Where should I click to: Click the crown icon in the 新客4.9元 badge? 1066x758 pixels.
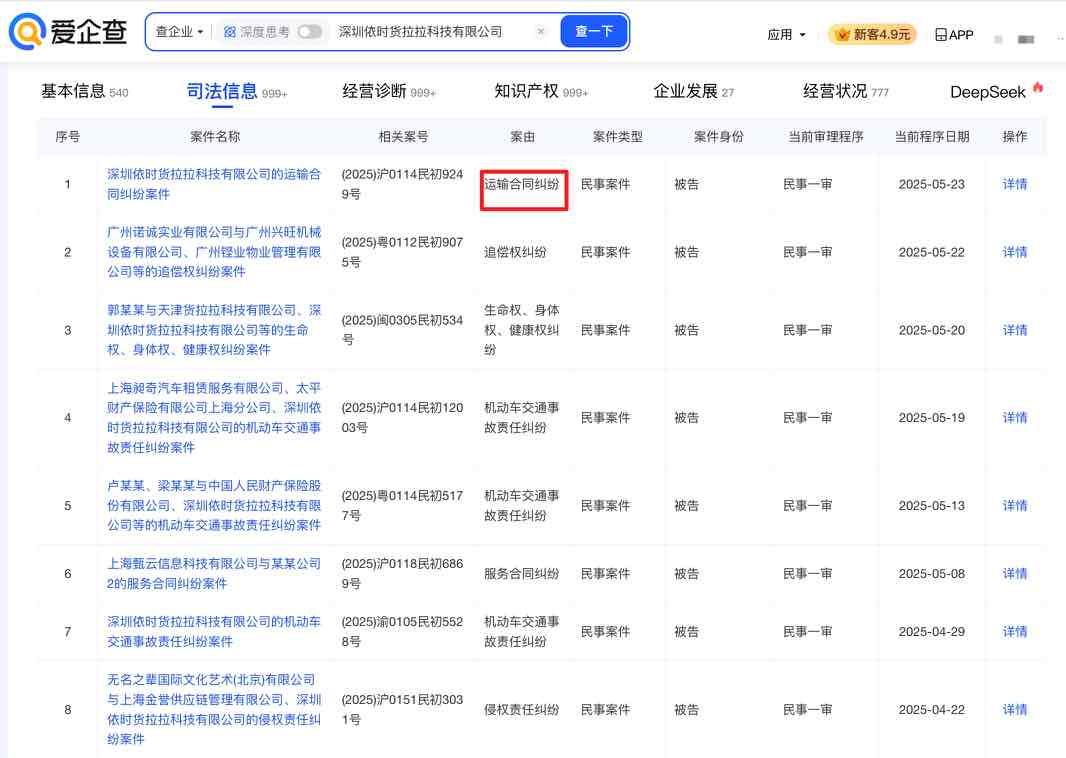pyautogui.click(x=843, y=35)
